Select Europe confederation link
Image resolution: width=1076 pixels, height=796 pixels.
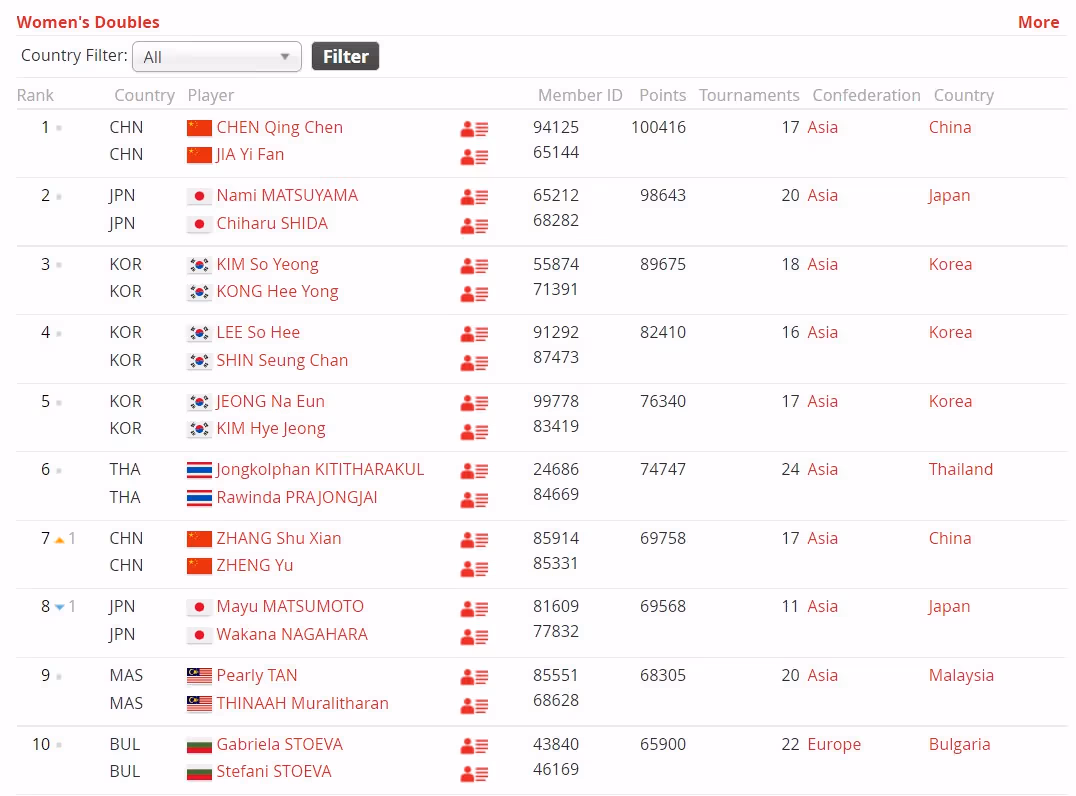pos(834,744)
